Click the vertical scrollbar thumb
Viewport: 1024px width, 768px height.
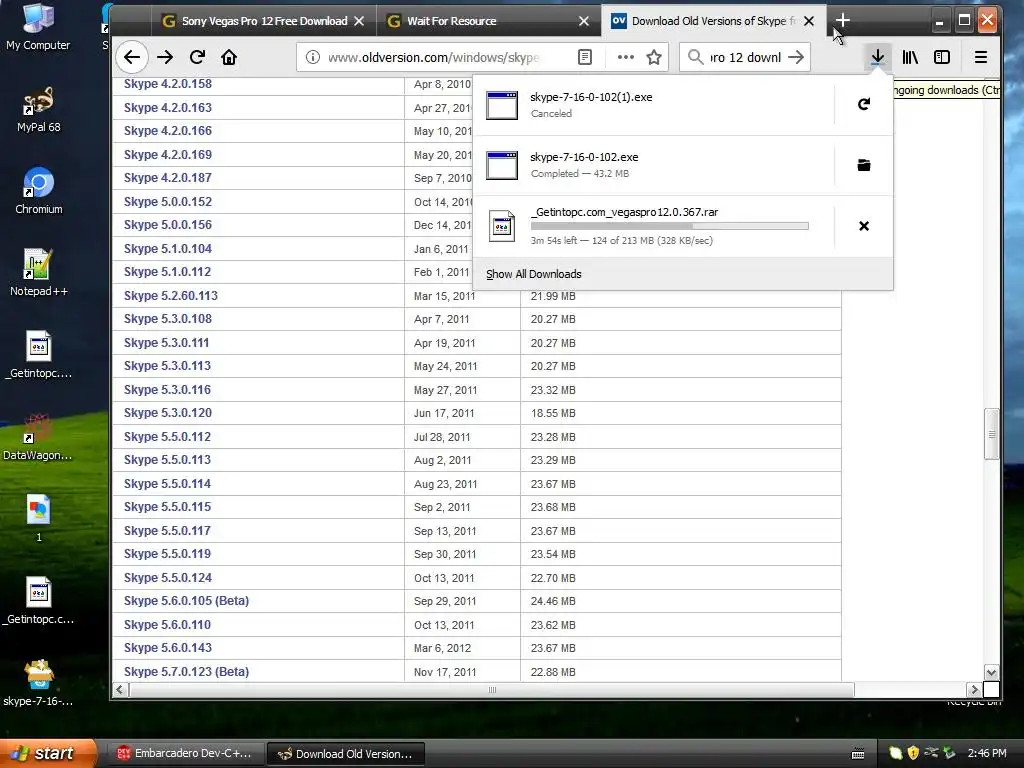(991, 434)
